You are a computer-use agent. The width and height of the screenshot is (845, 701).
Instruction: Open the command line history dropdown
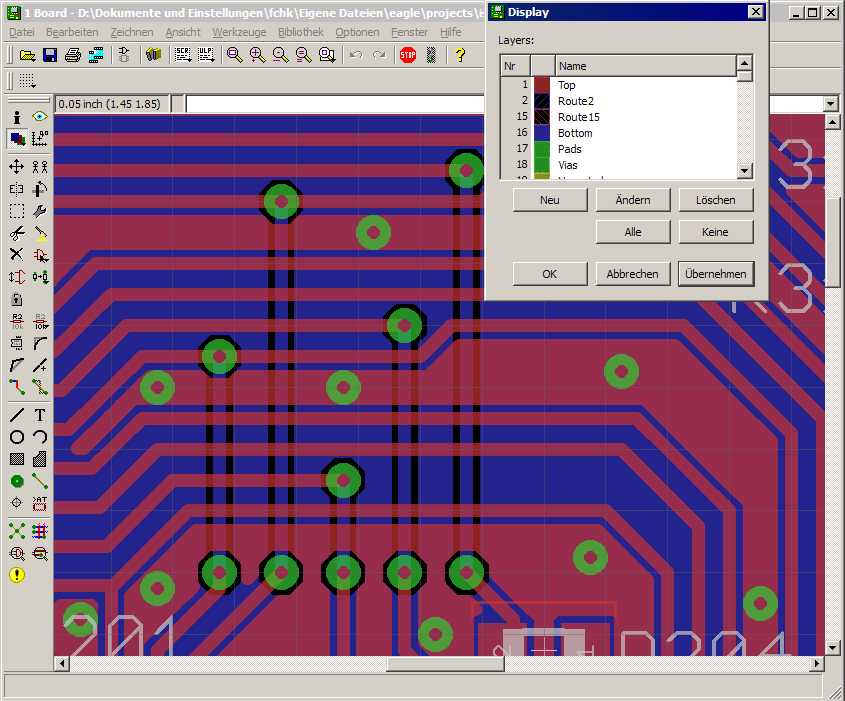coord(830,104)
